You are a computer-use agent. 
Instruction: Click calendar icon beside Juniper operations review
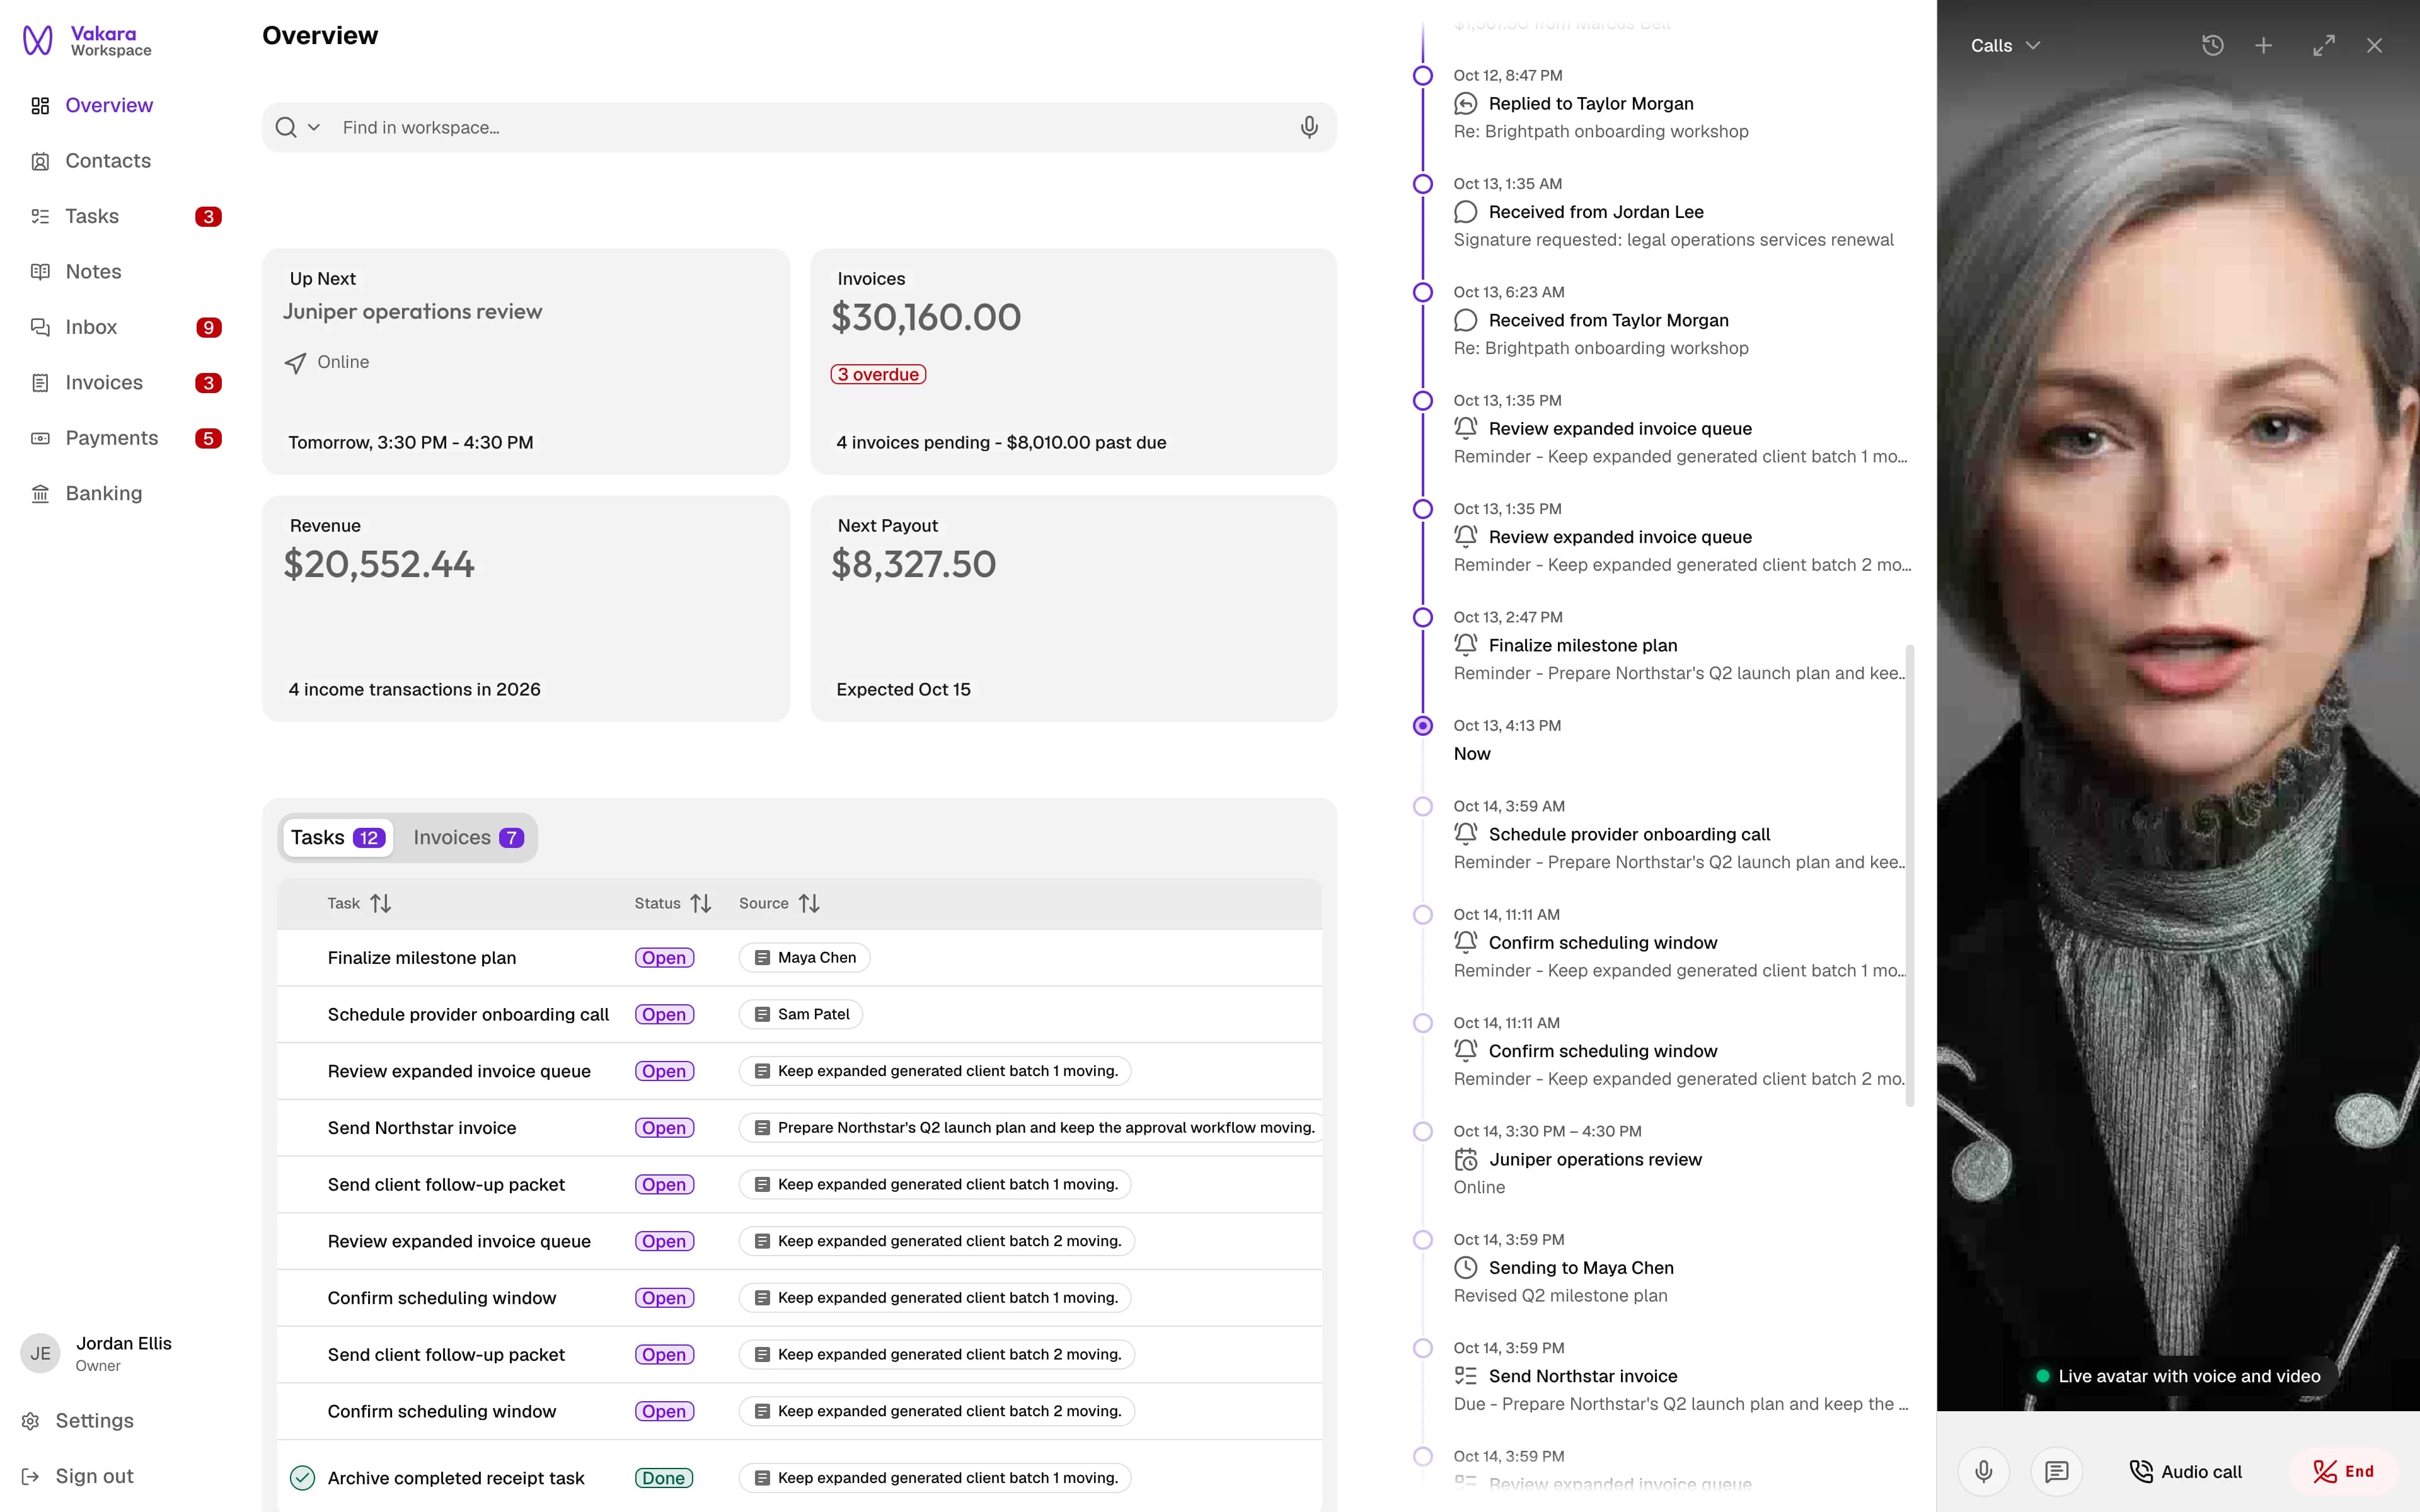click(x=1465, y=1159)
